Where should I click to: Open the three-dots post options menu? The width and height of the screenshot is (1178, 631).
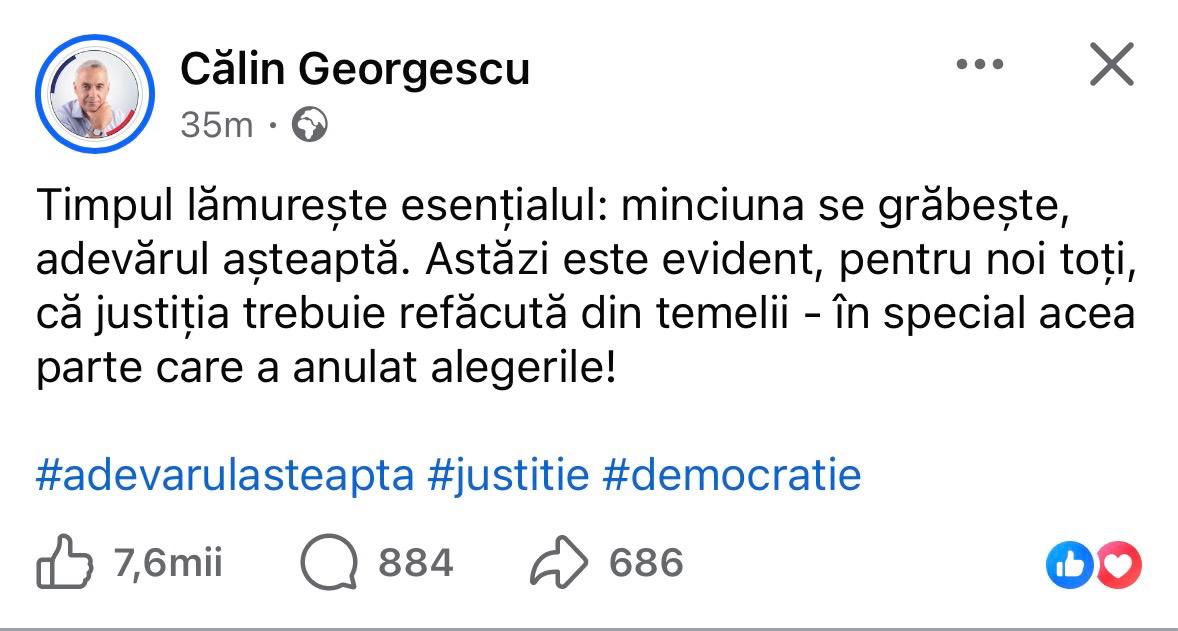pyautogui.click(x=979, y=65)
